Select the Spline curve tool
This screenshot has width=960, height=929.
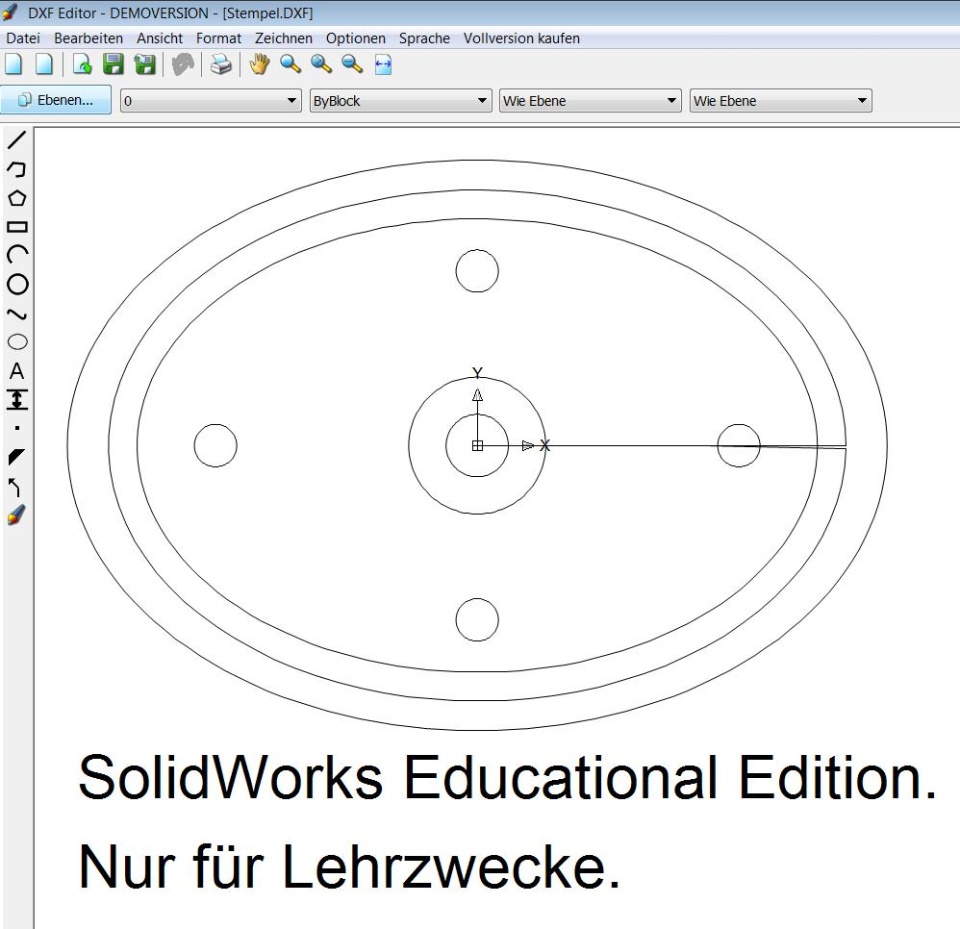pos(17,314)
